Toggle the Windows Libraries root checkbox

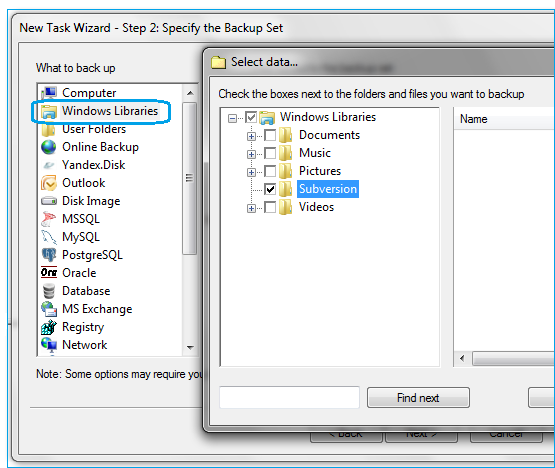251,117
